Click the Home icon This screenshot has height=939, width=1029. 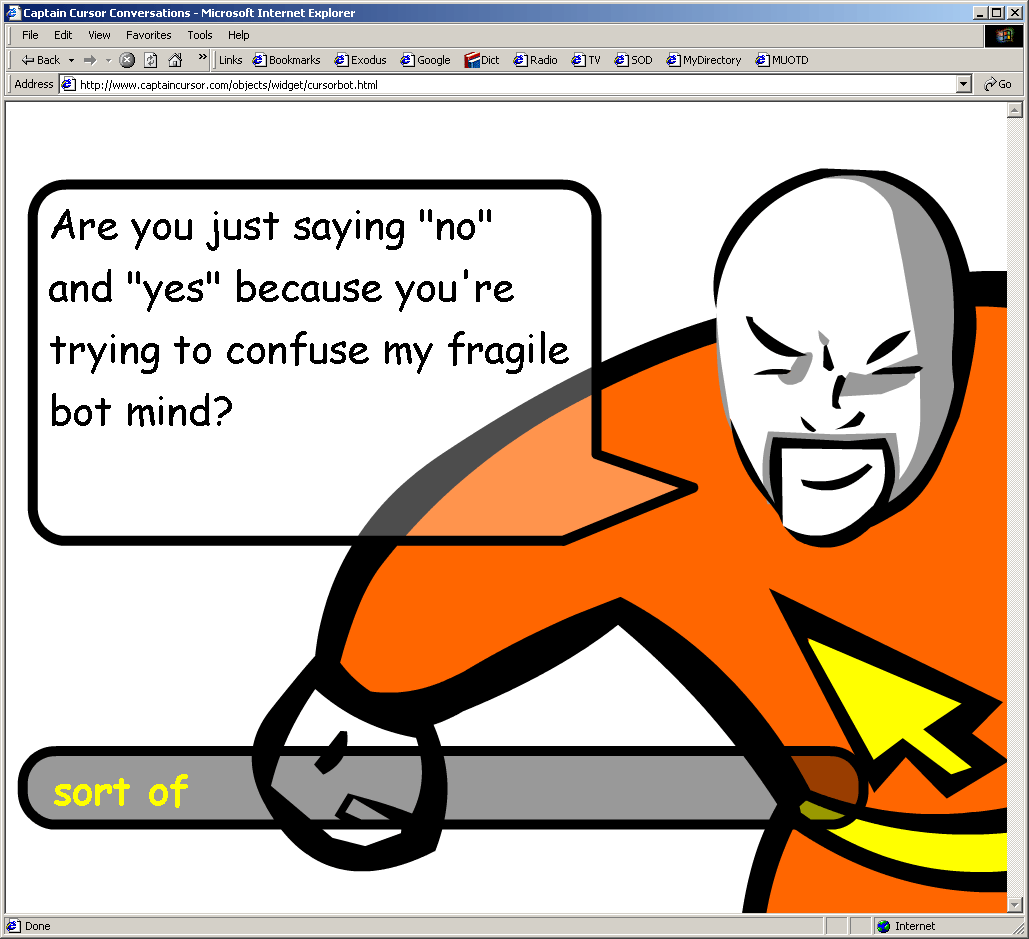[x=175, y=60]
